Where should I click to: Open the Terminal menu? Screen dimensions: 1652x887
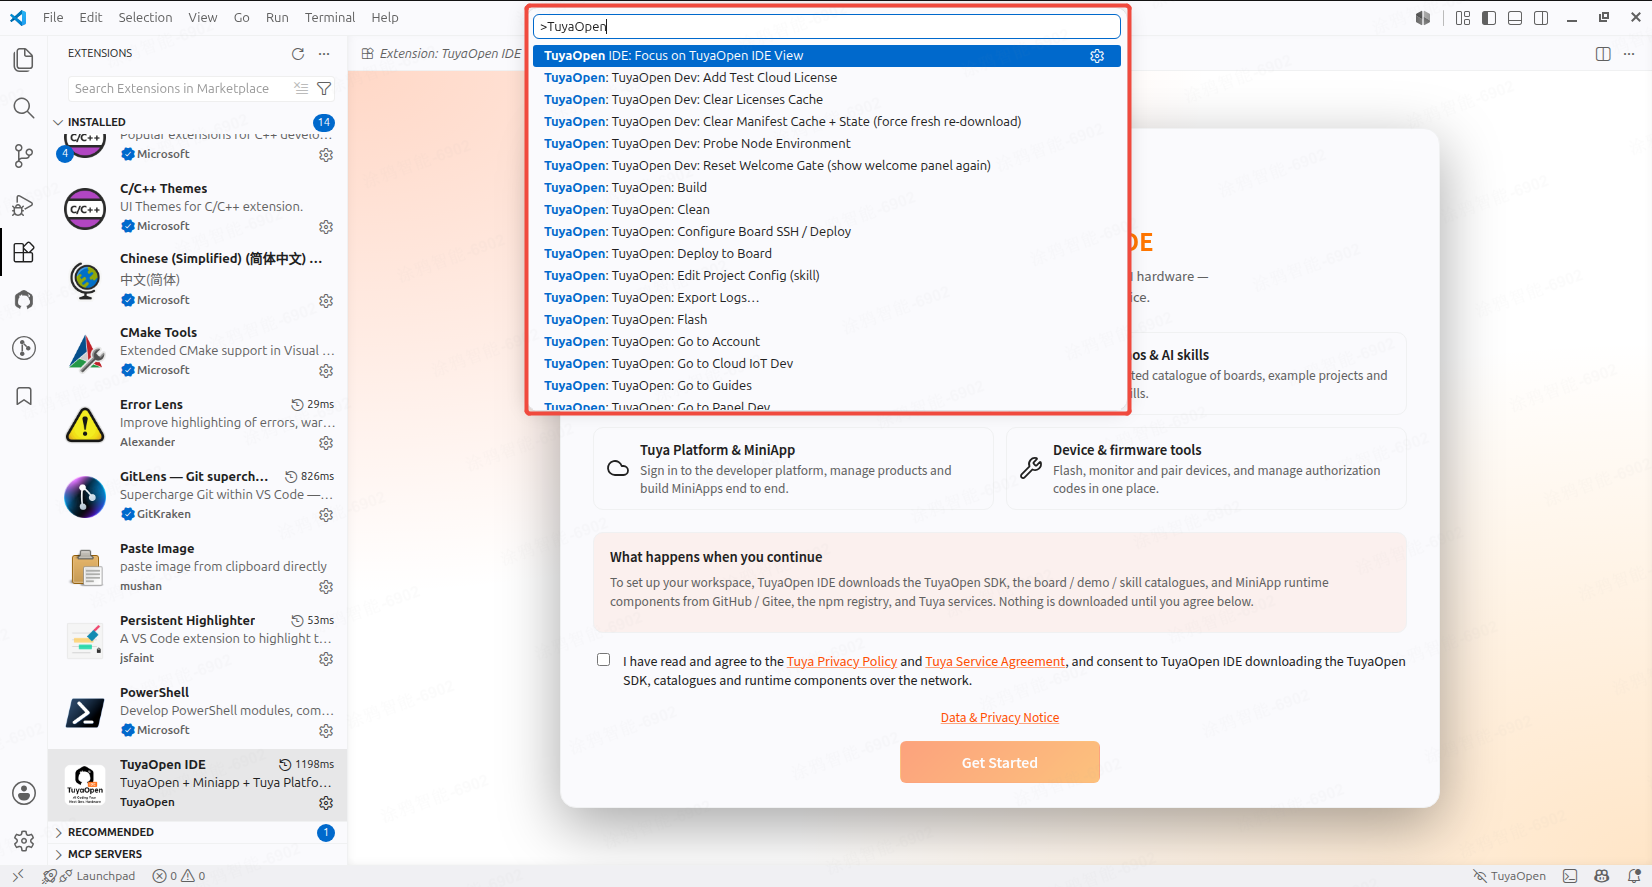click(330, 18)
